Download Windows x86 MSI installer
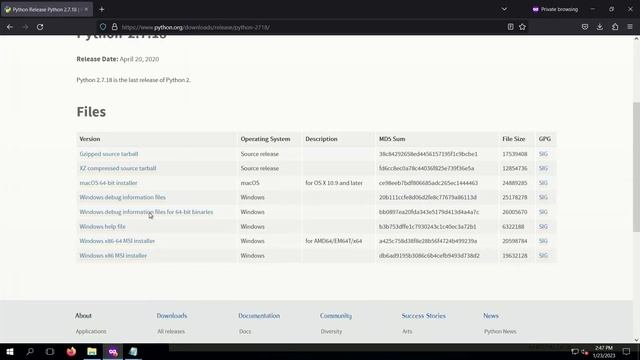The width and height of the screenshot is (640, 360). point(113,256)
